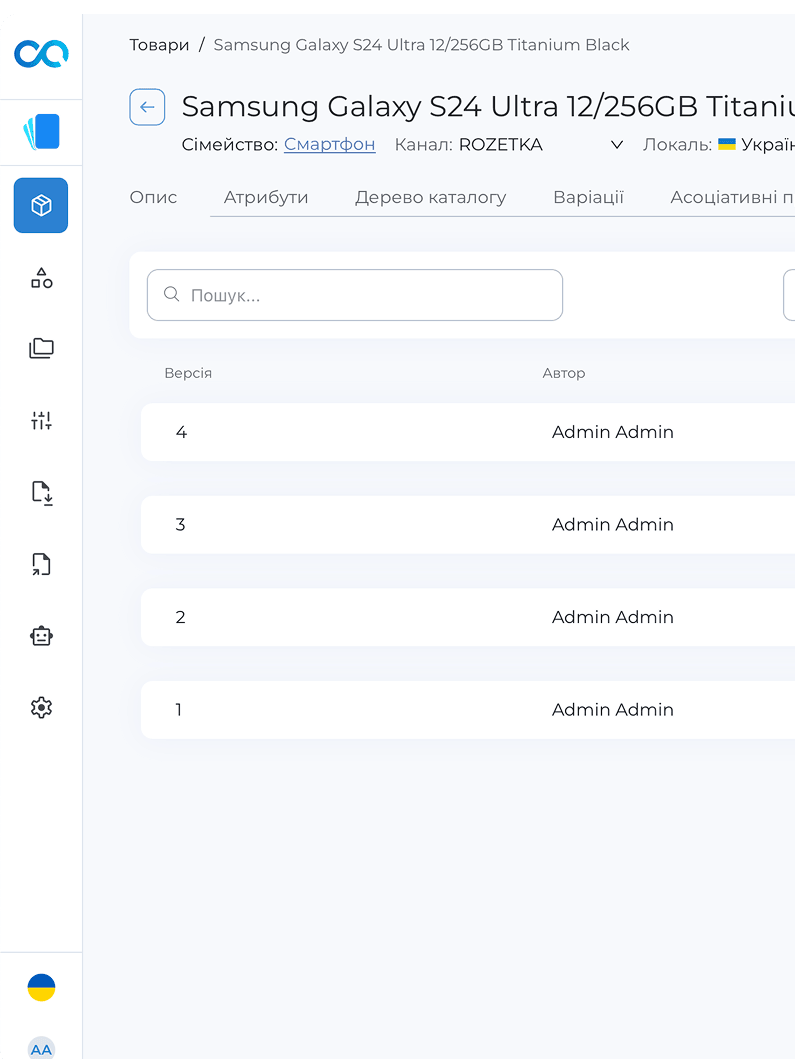Click the infinity logo in the sidebar

click(41, 54)
